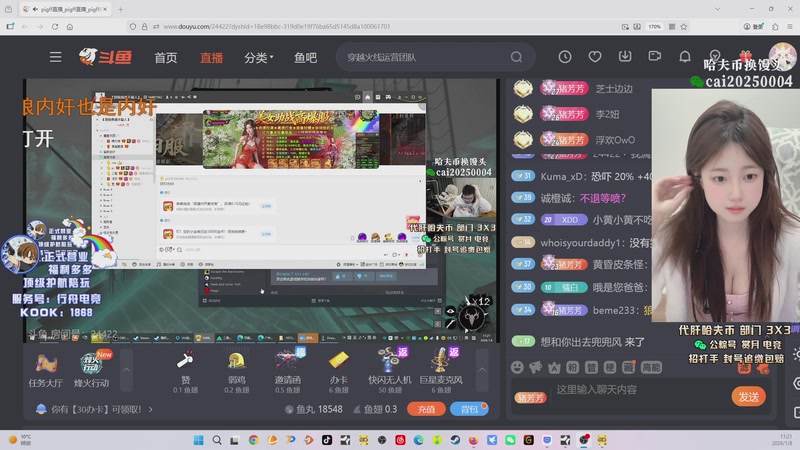The width and height of the screenshot is (800, 450).
Task: Open TikTok from the taskbar
Action: coord(327,440)
